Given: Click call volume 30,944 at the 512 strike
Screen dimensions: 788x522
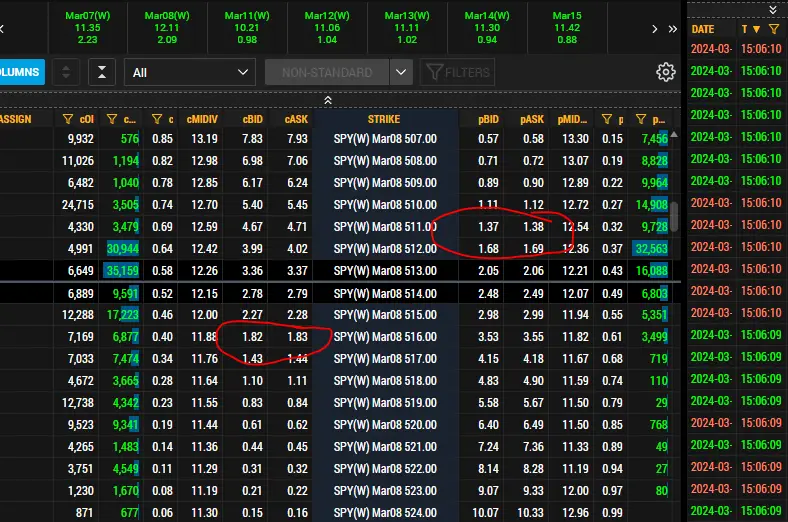Looking at the screenshot, I should (122, 249).
